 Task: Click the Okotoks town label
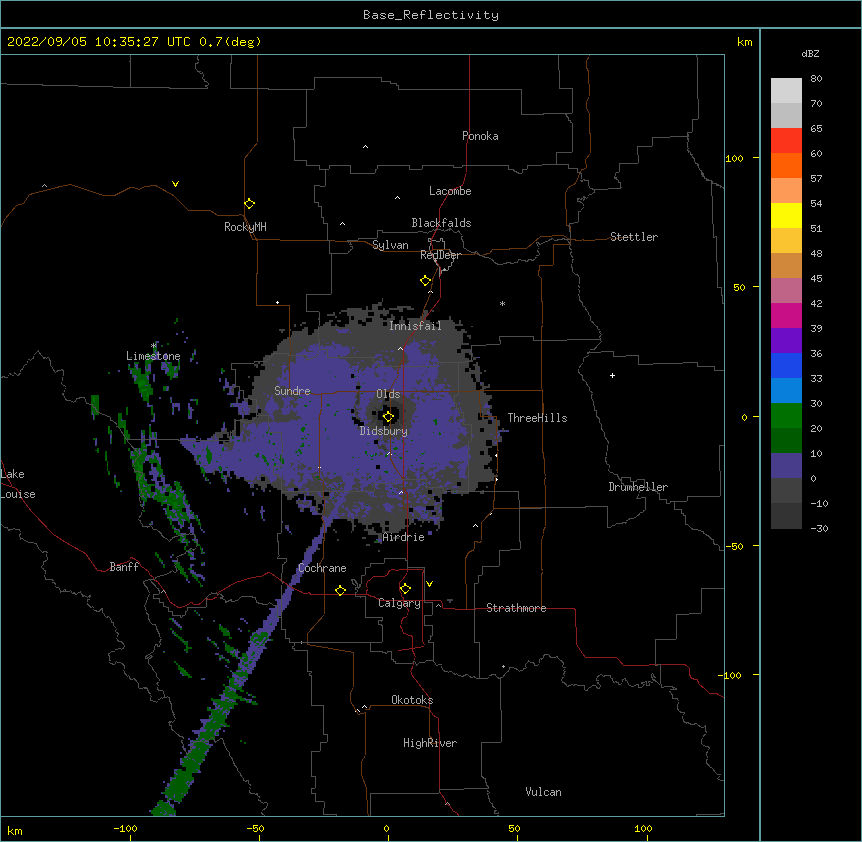[x=412, y=700]
